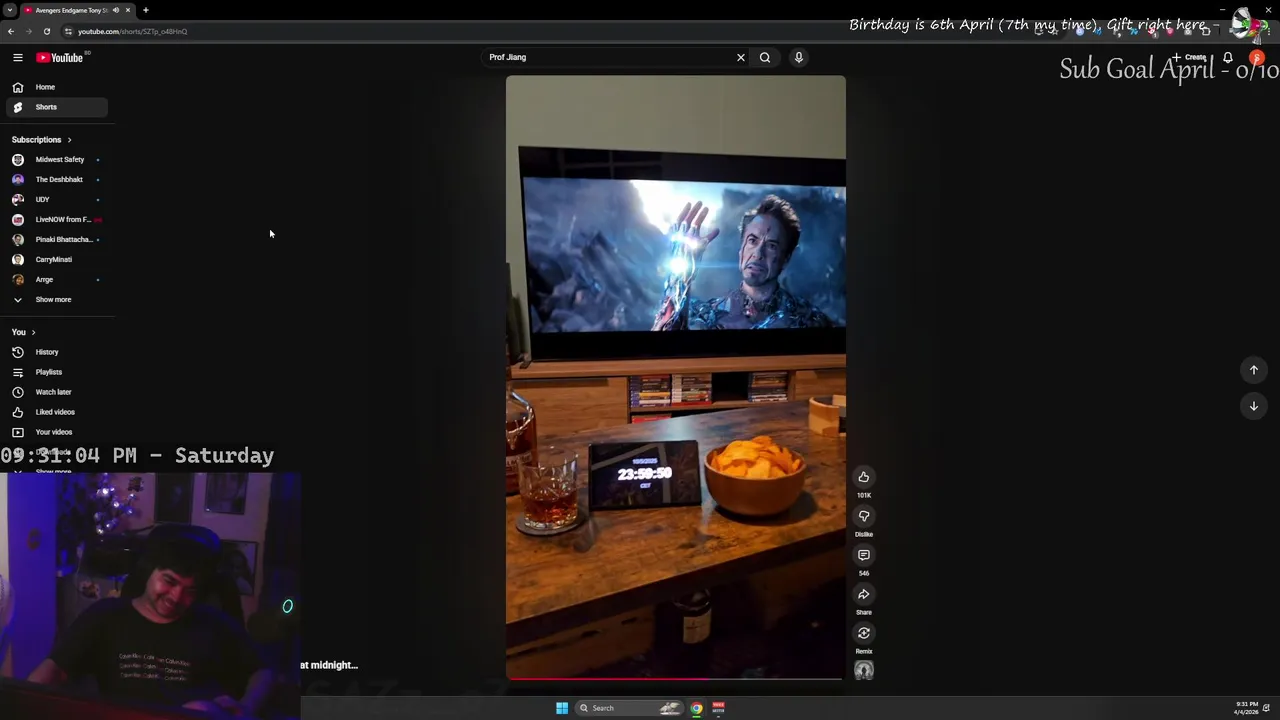Open YouTube notifications bell

[x=1228, y=58]
